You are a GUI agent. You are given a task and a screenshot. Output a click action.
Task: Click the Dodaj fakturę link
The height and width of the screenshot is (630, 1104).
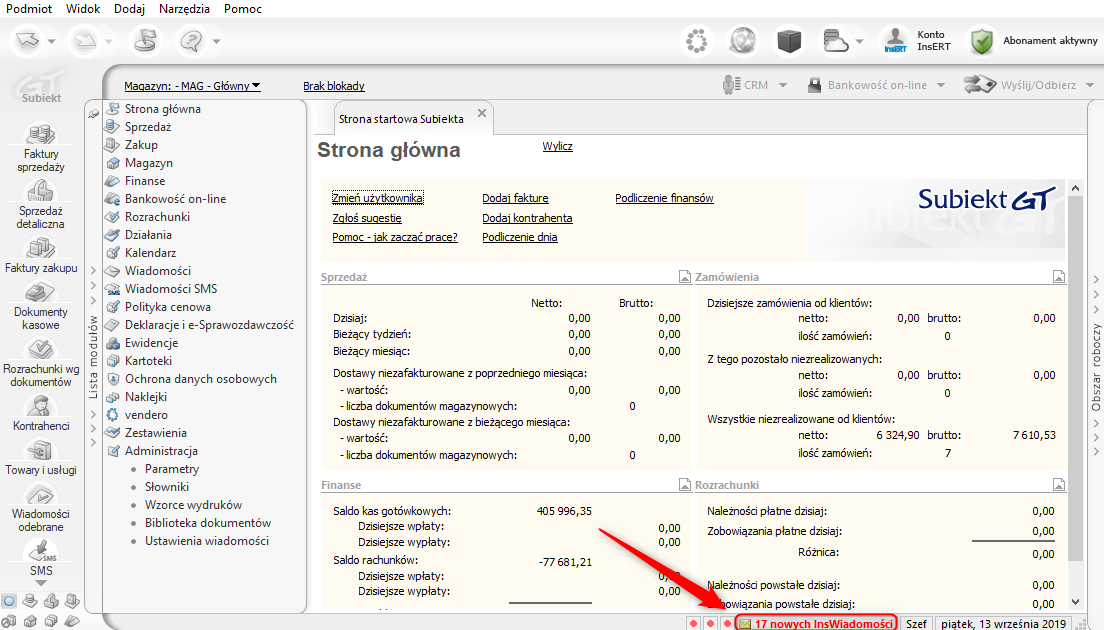point(515,198)
